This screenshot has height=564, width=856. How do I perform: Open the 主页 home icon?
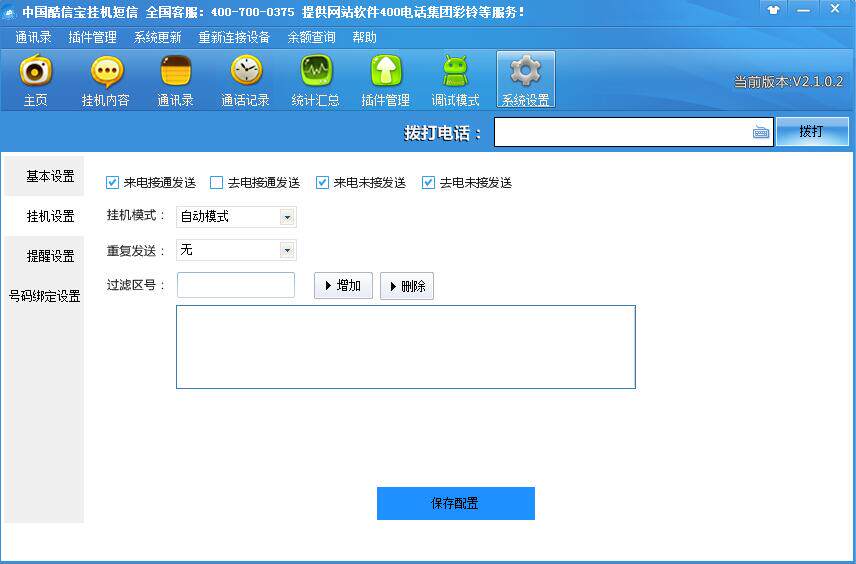[36, 72]
